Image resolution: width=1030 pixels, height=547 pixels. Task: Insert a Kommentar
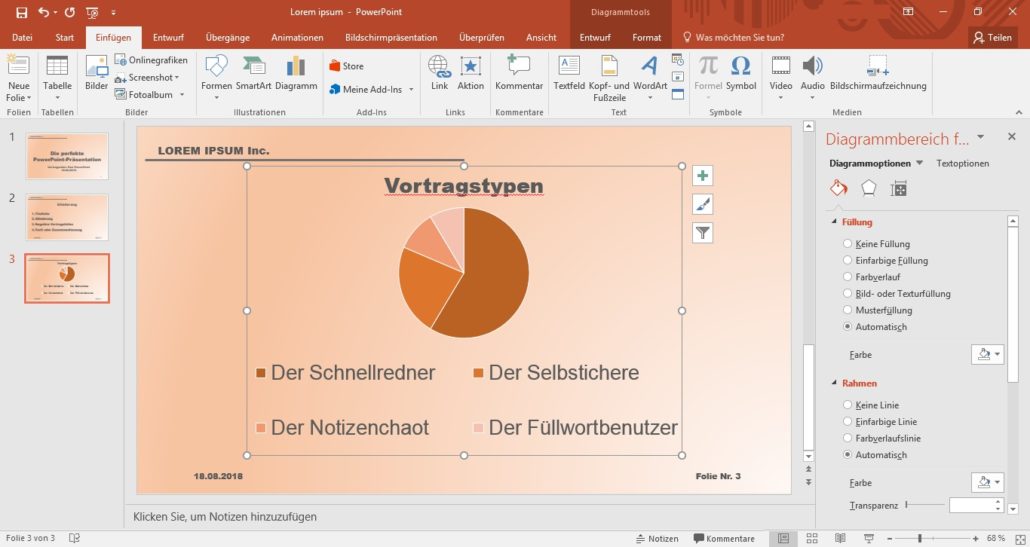point(519,74)
